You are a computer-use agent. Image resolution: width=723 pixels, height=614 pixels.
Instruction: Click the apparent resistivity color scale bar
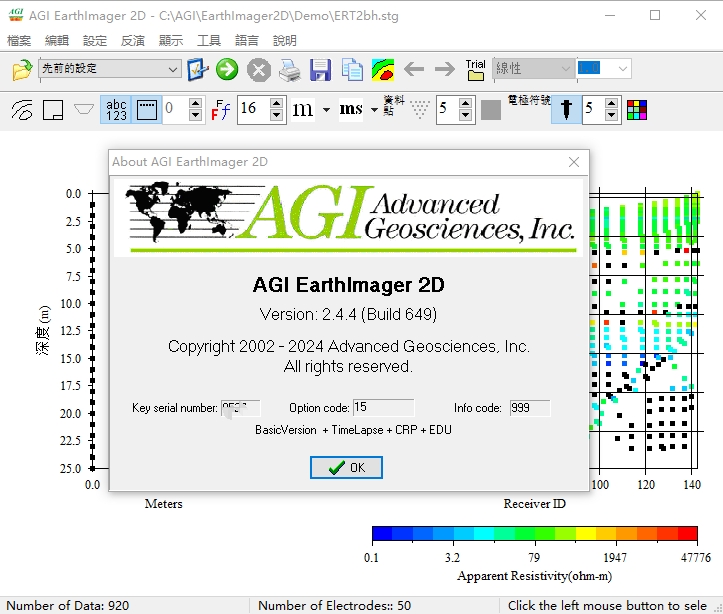(535, 533)
